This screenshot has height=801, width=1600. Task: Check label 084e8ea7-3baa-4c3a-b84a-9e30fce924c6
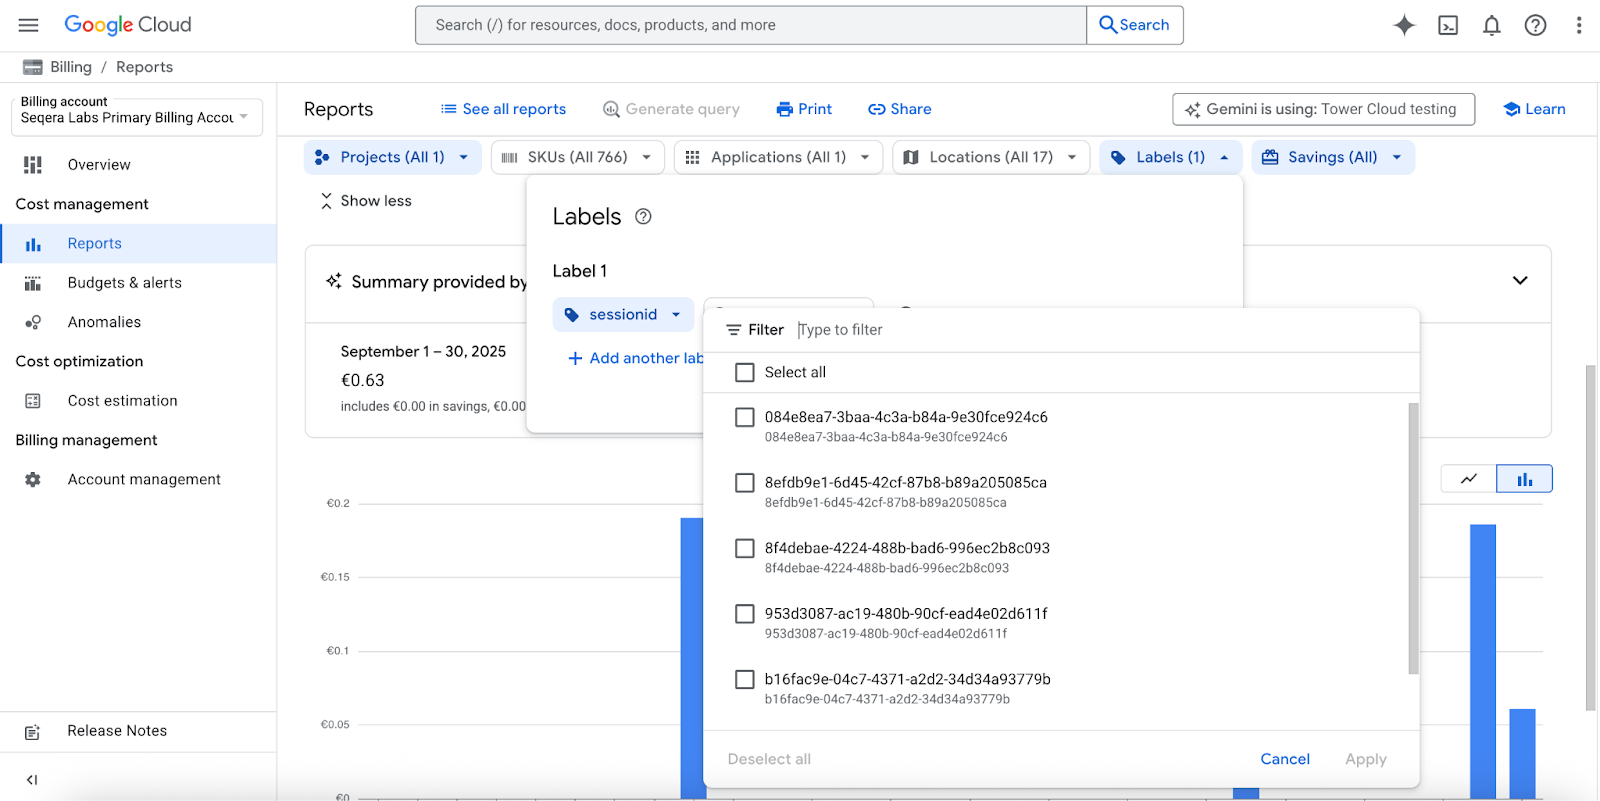[745, 417]
